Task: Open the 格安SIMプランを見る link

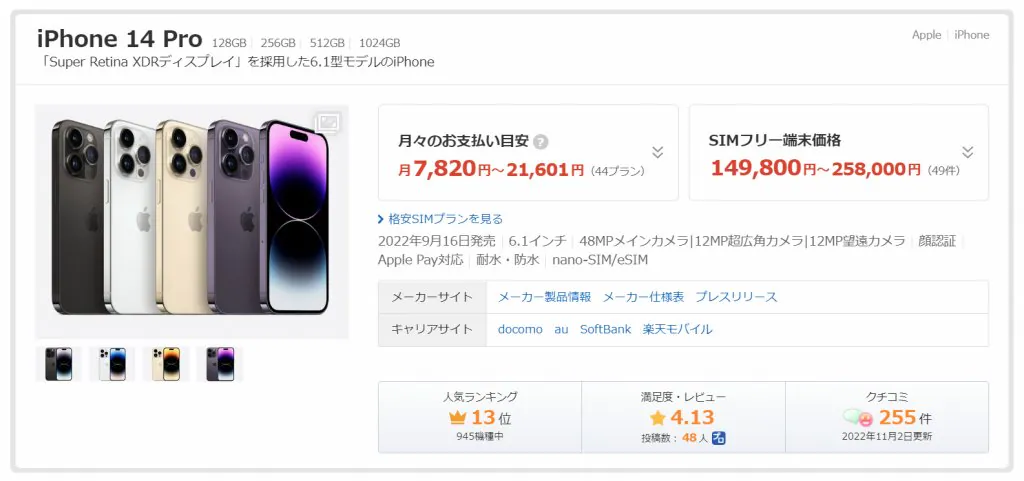Action: 440,219
